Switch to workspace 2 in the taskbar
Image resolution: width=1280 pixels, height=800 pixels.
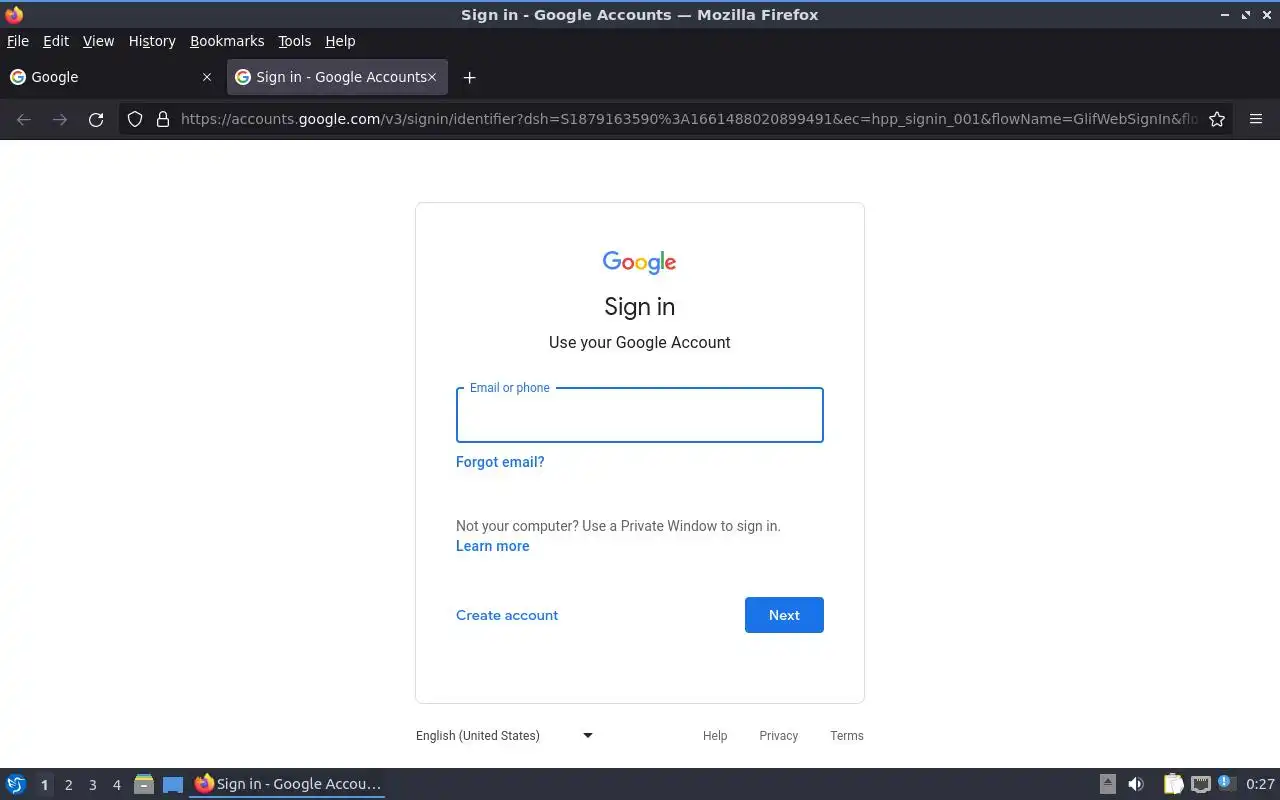(68, 785)
